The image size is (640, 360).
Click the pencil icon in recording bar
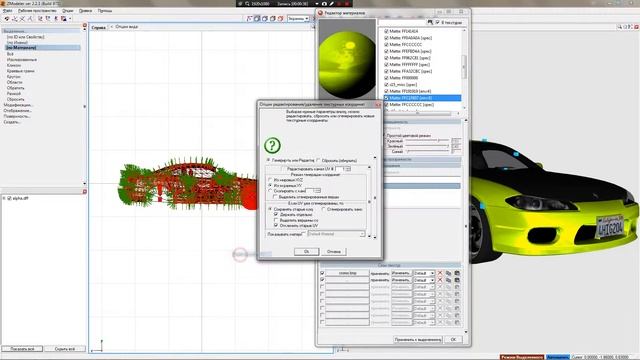331,3
